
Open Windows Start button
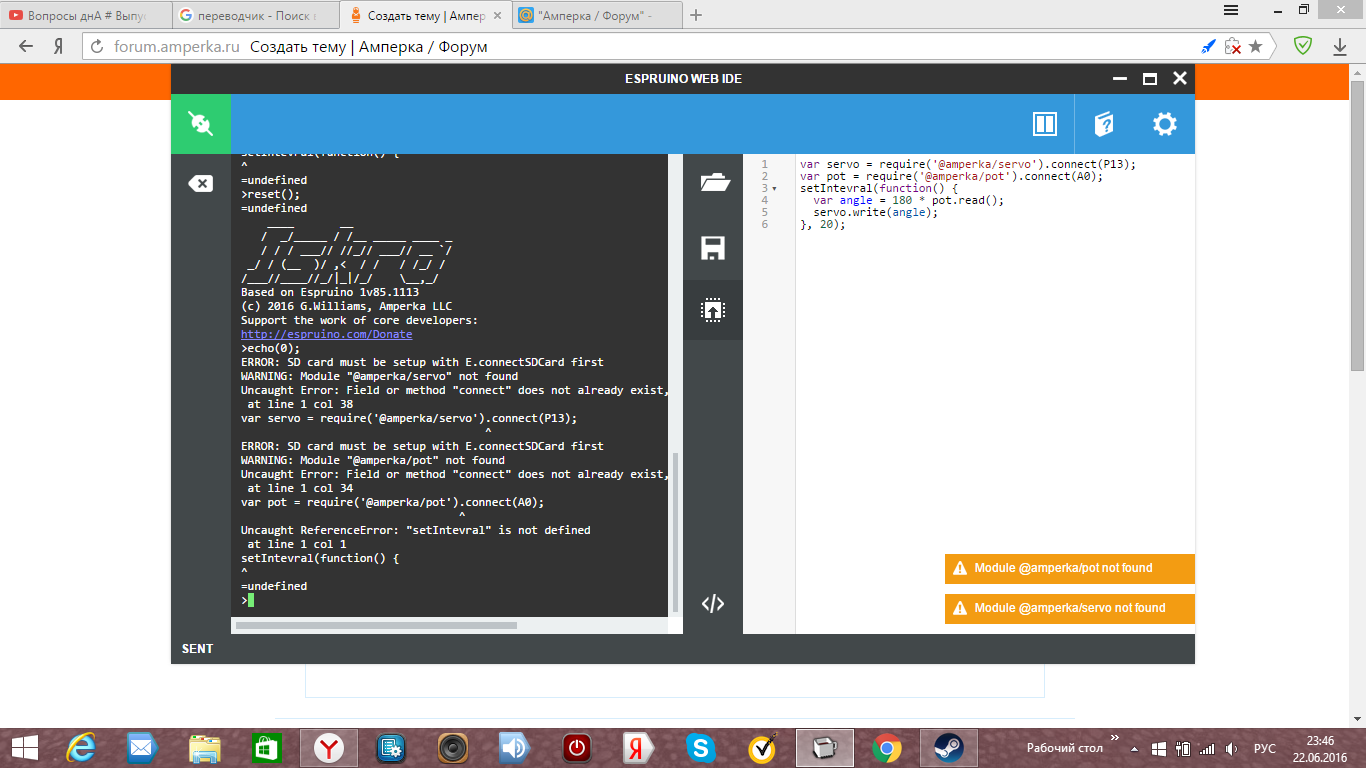click(x=25, y=748)
